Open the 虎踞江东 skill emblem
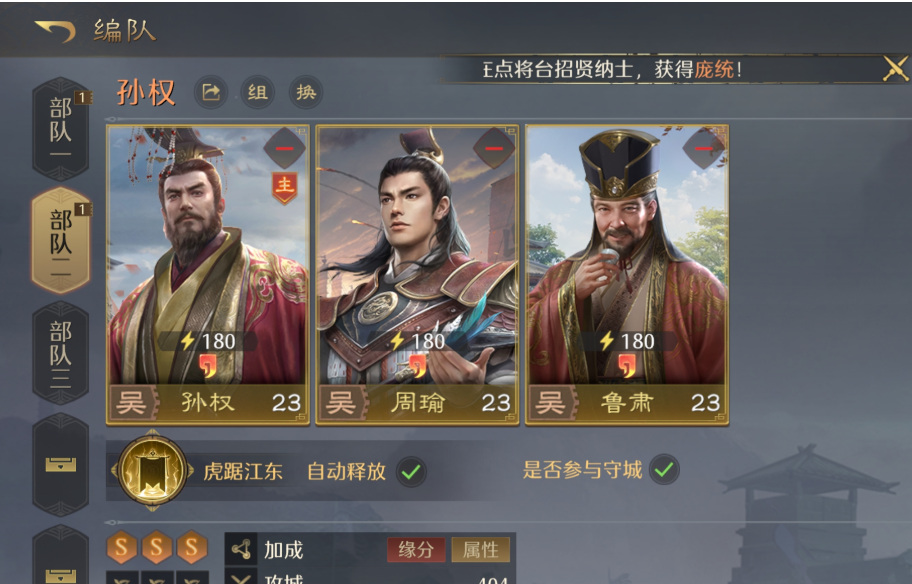 [152, 470]
